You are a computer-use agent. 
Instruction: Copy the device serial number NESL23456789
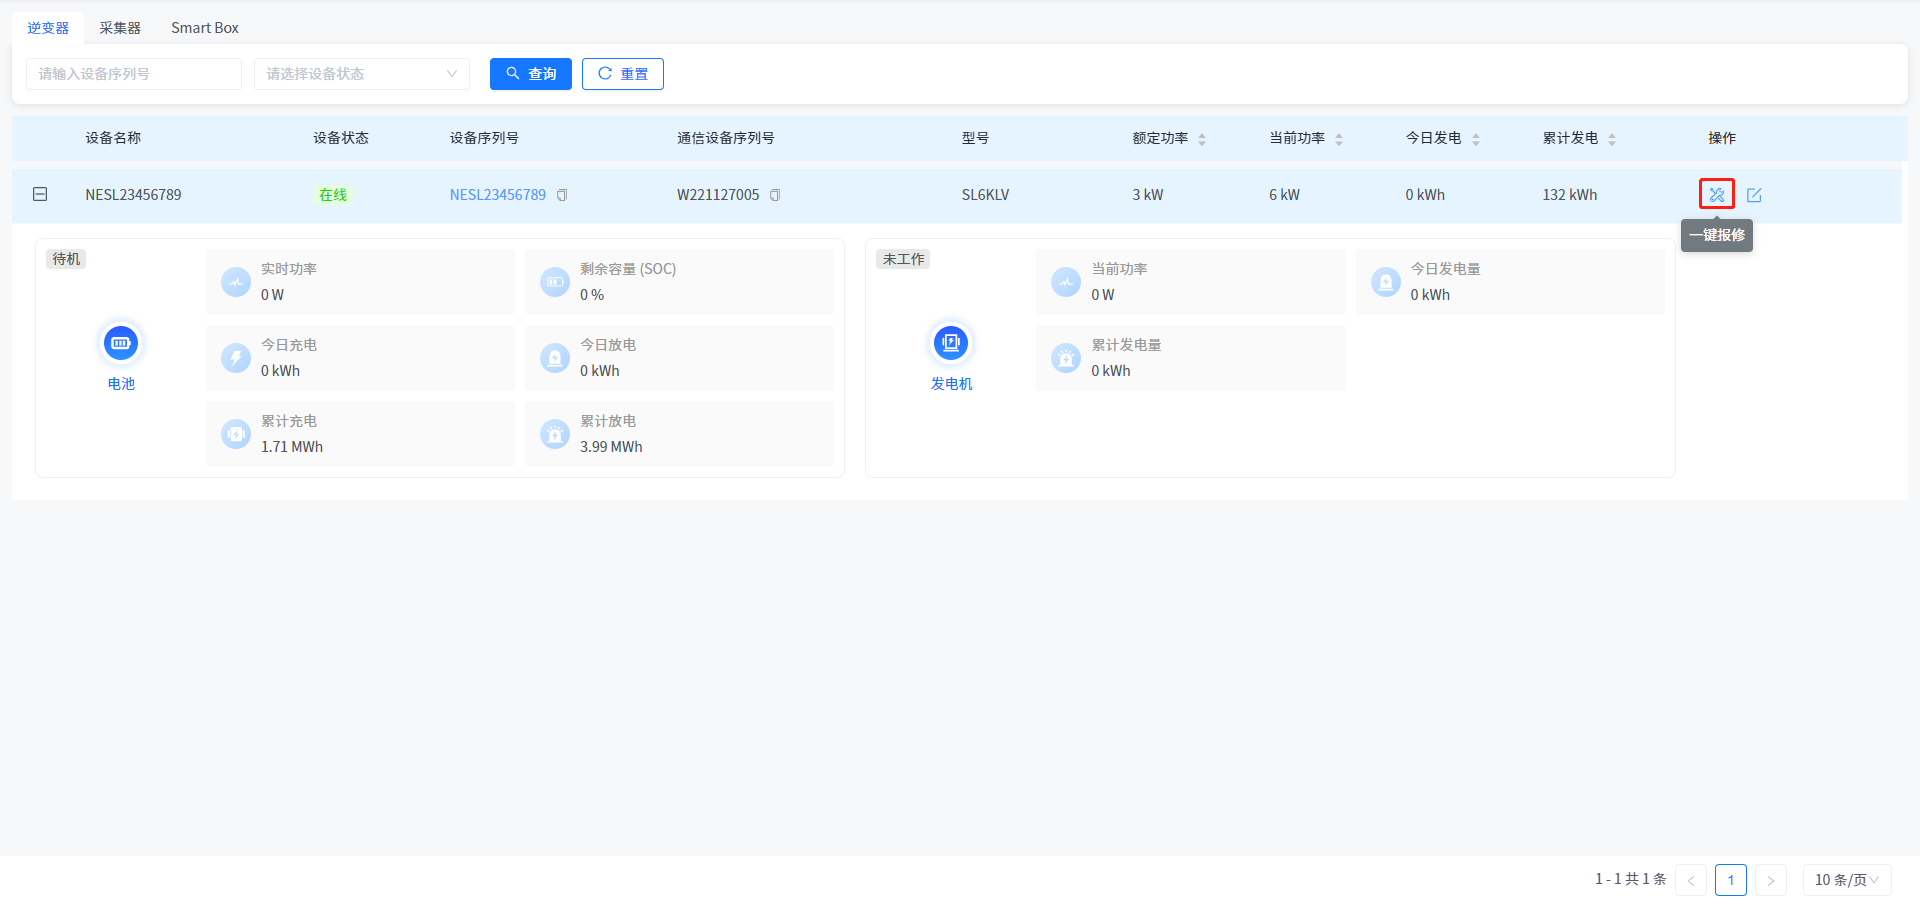pos(562,195)
